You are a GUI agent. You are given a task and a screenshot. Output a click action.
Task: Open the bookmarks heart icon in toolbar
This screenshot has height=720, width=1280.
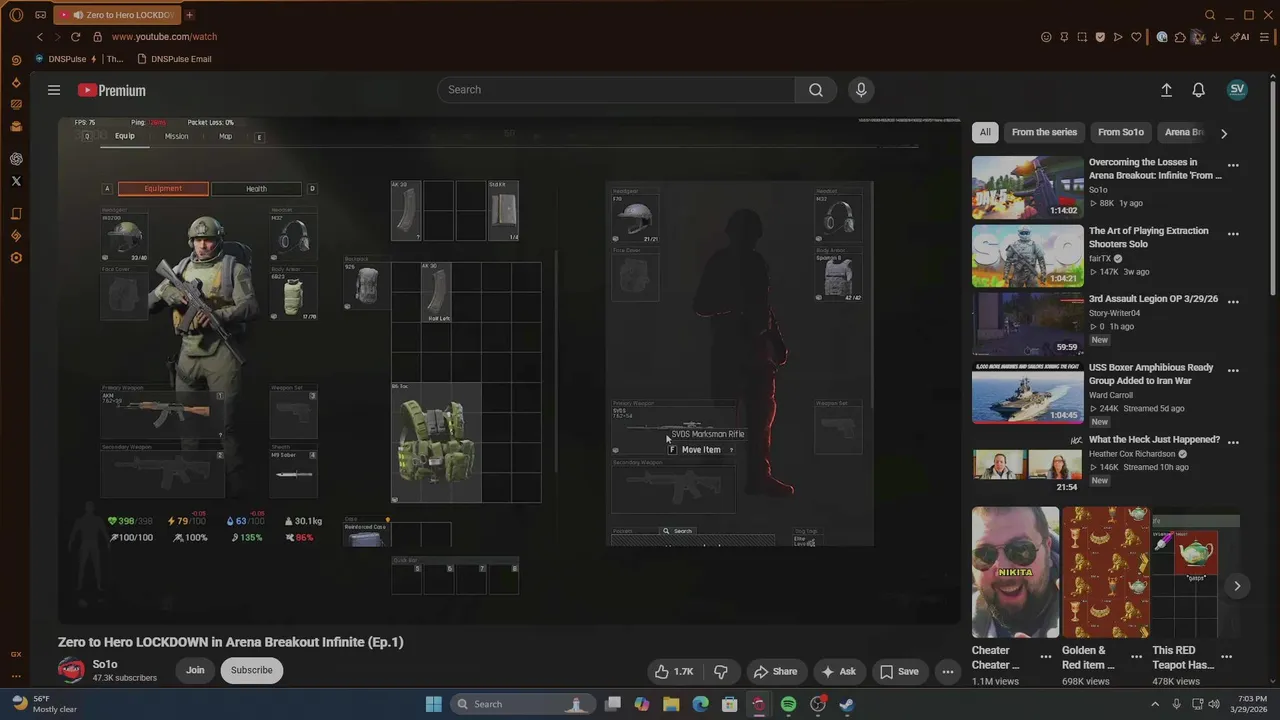point(1136,37)
